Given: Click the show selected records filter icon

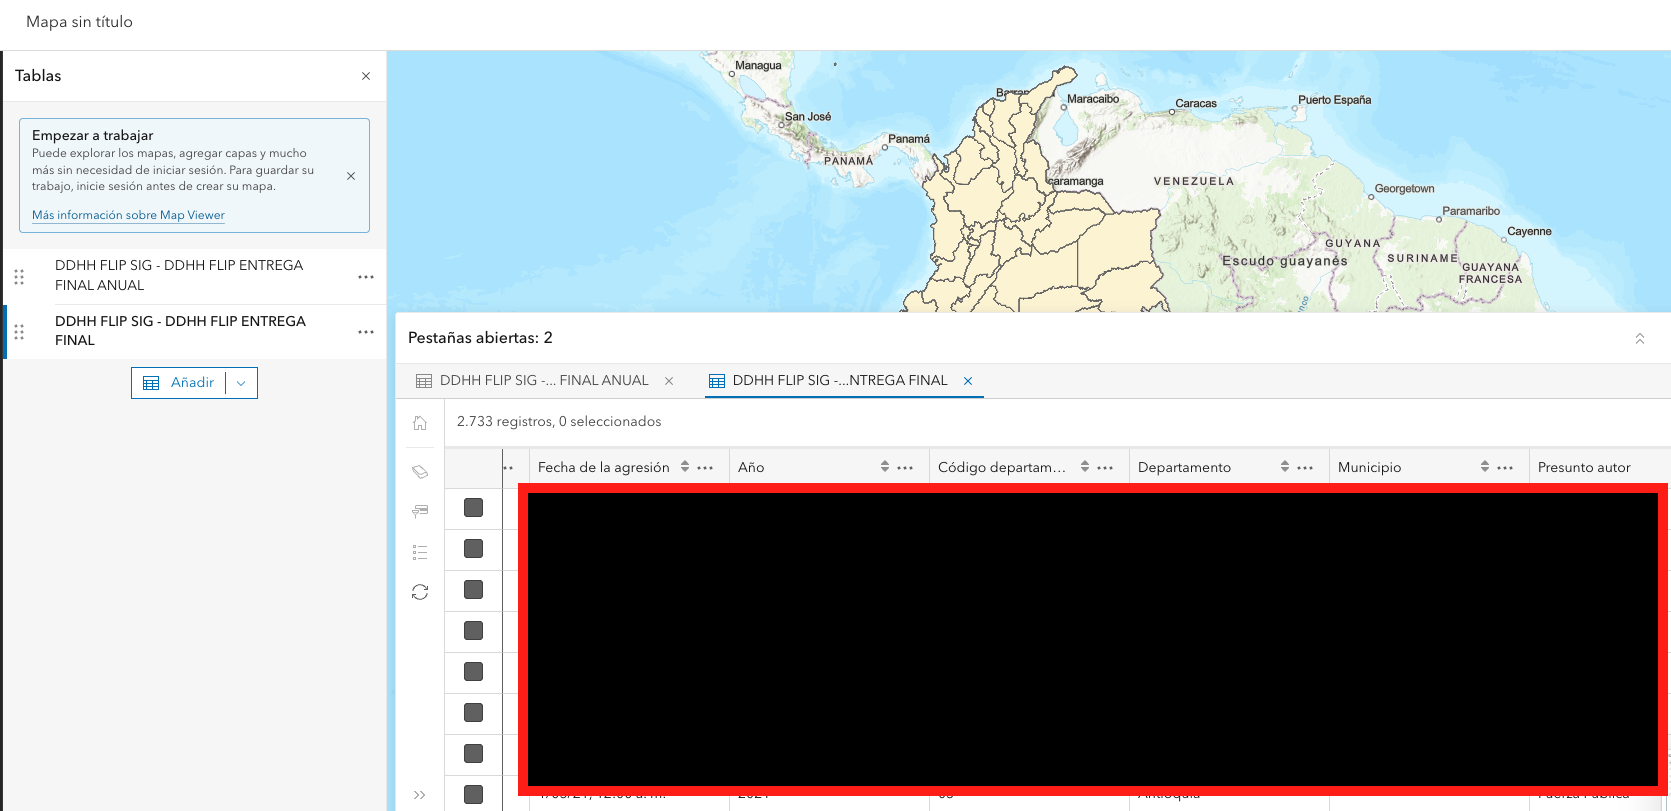Looking at the screenshot, I should coord(420,511).
